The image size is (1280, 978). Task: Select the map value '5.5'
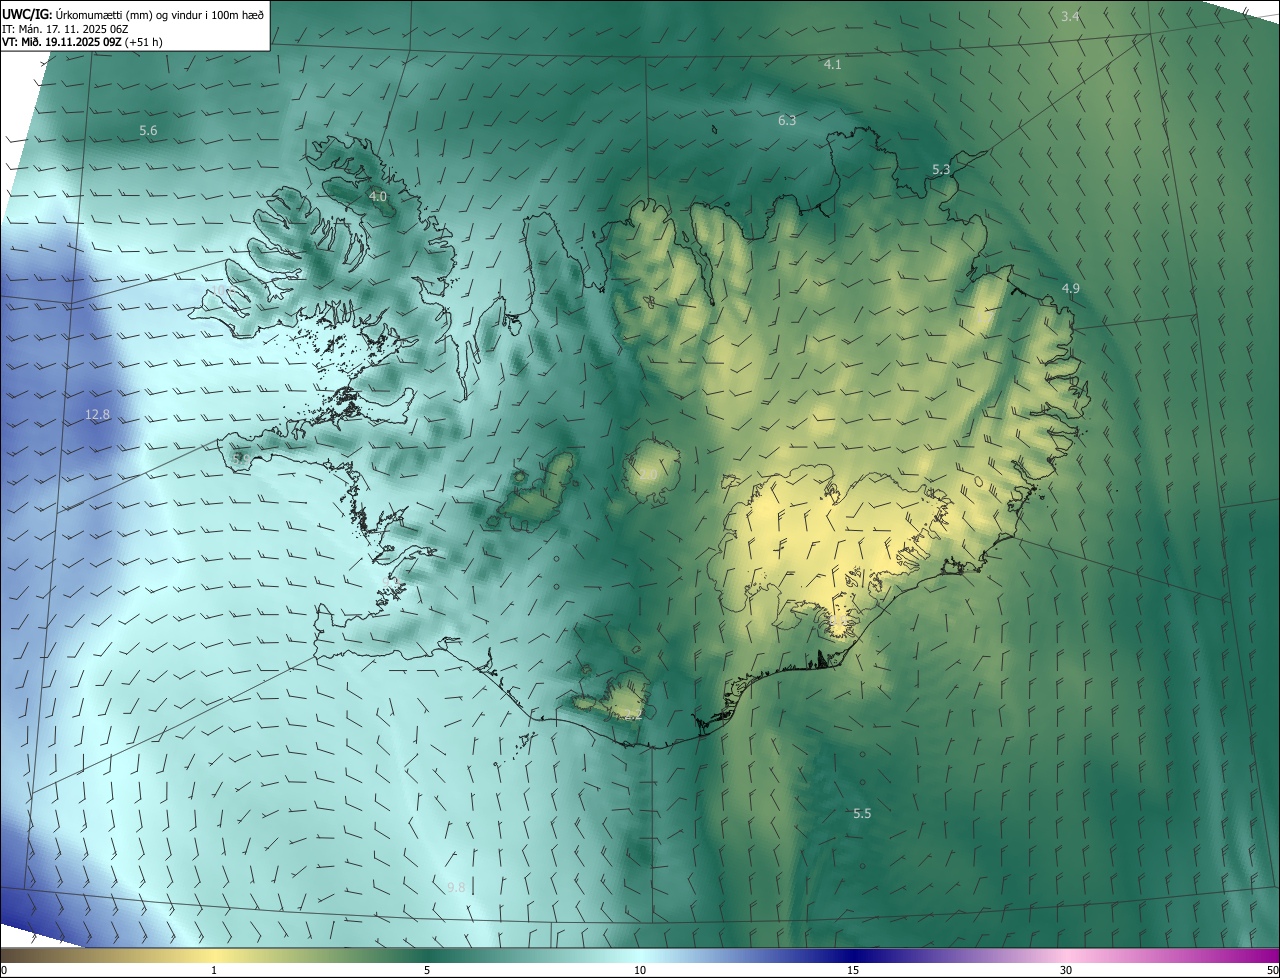(x=862, y=813)
